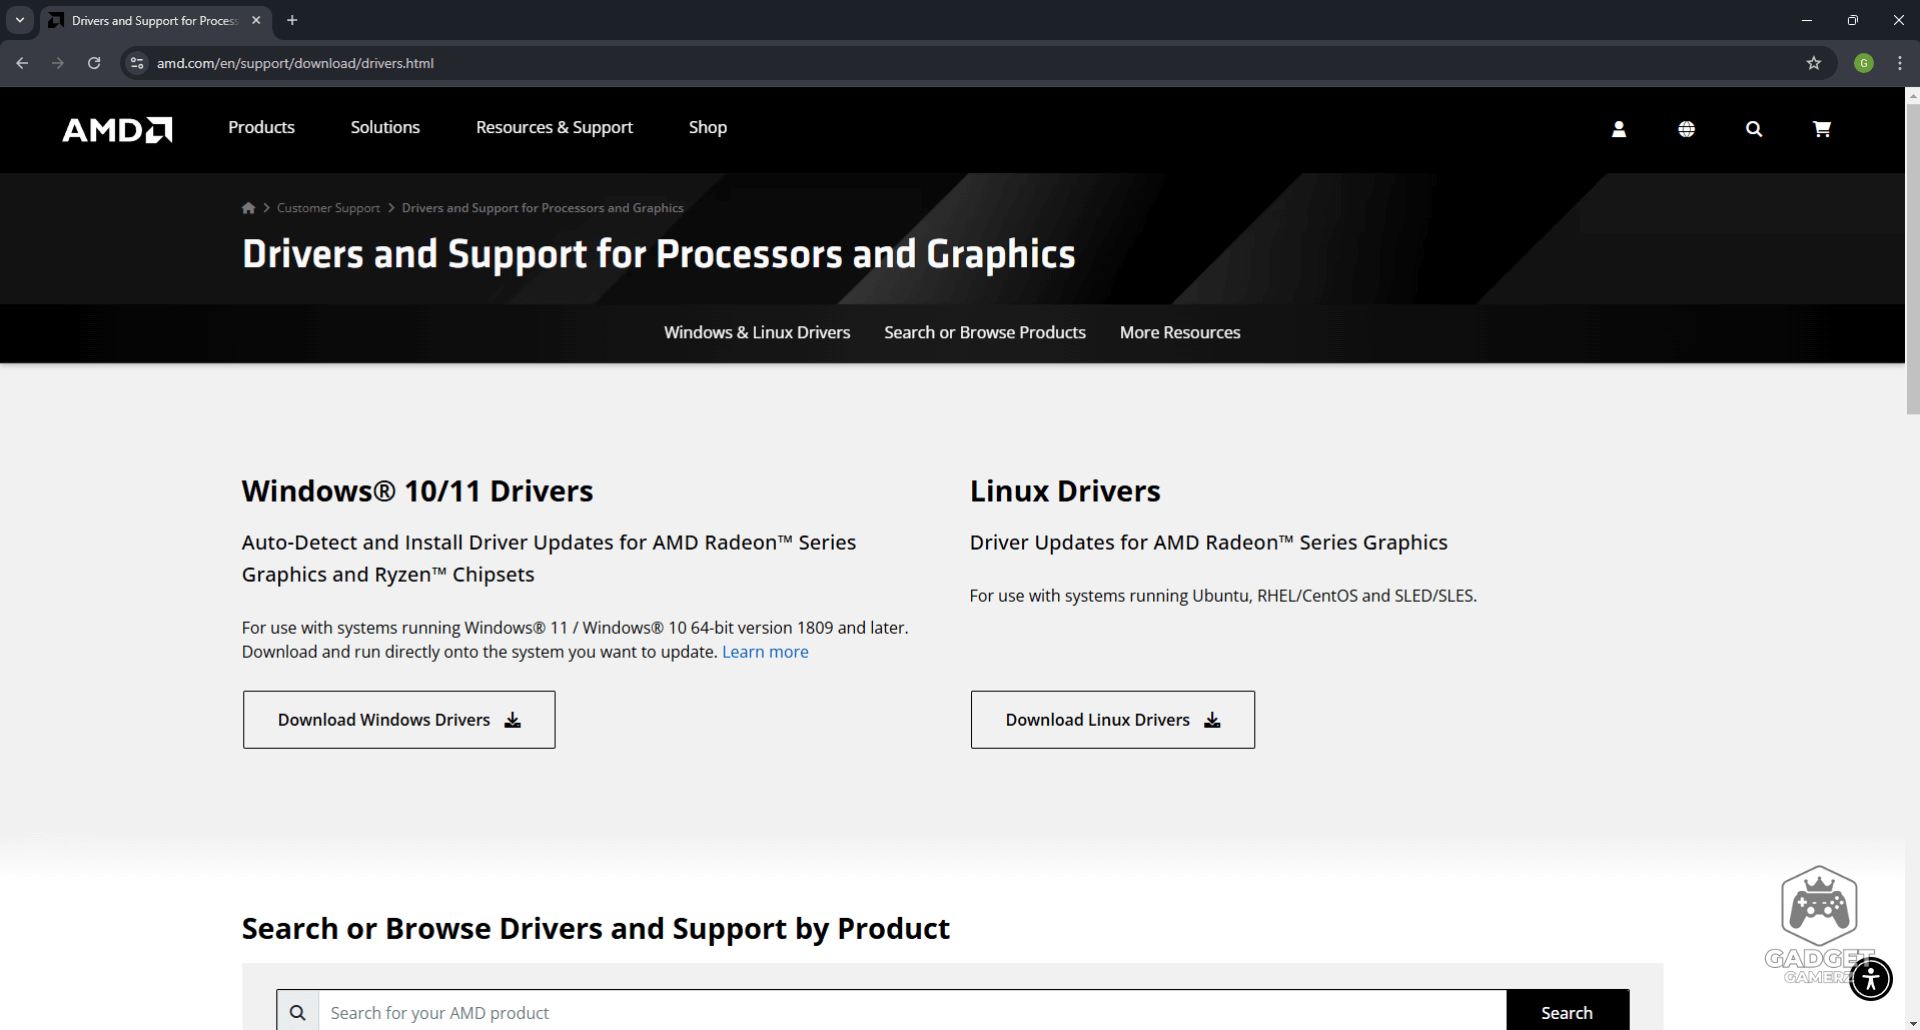Open the Shop menu
1920x1030 pixels.
click(x=708, y=127)
